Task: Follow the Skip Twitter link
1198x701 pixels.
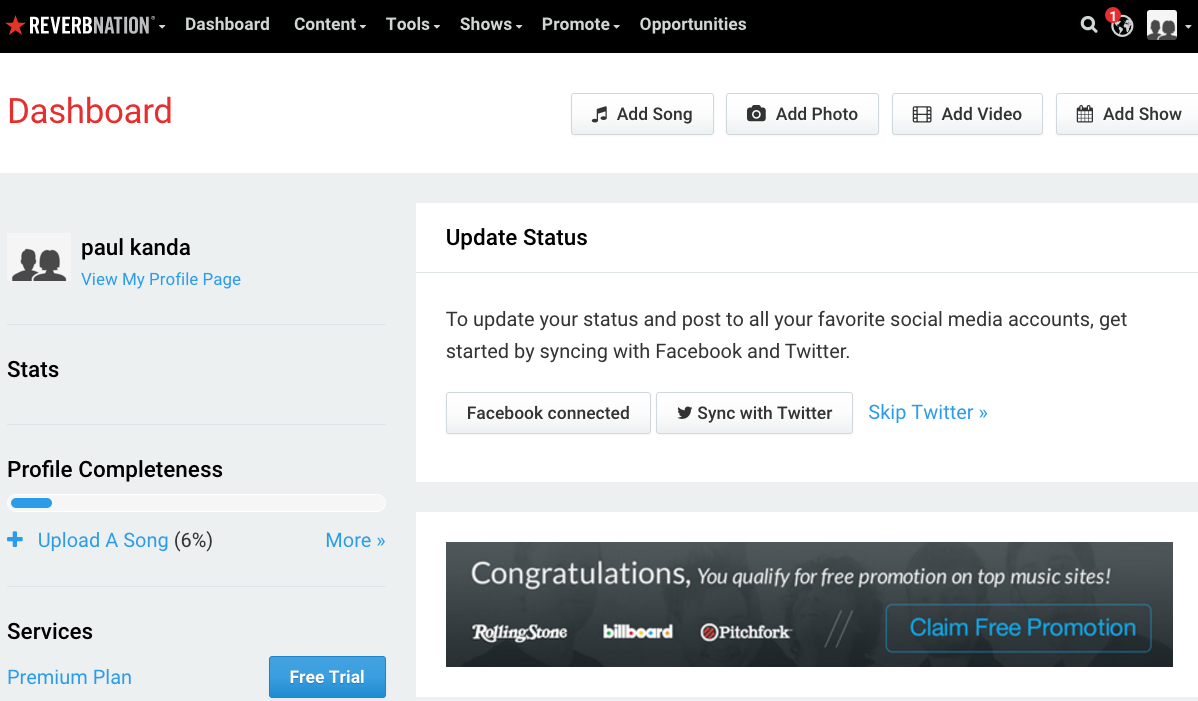Action: pos(928,412)
